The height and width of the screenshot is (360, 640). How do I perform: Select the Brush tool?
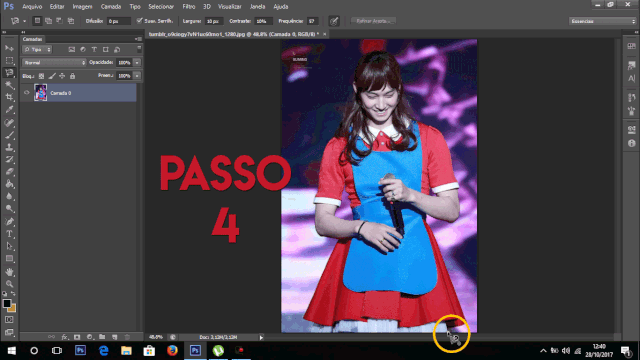9,135
